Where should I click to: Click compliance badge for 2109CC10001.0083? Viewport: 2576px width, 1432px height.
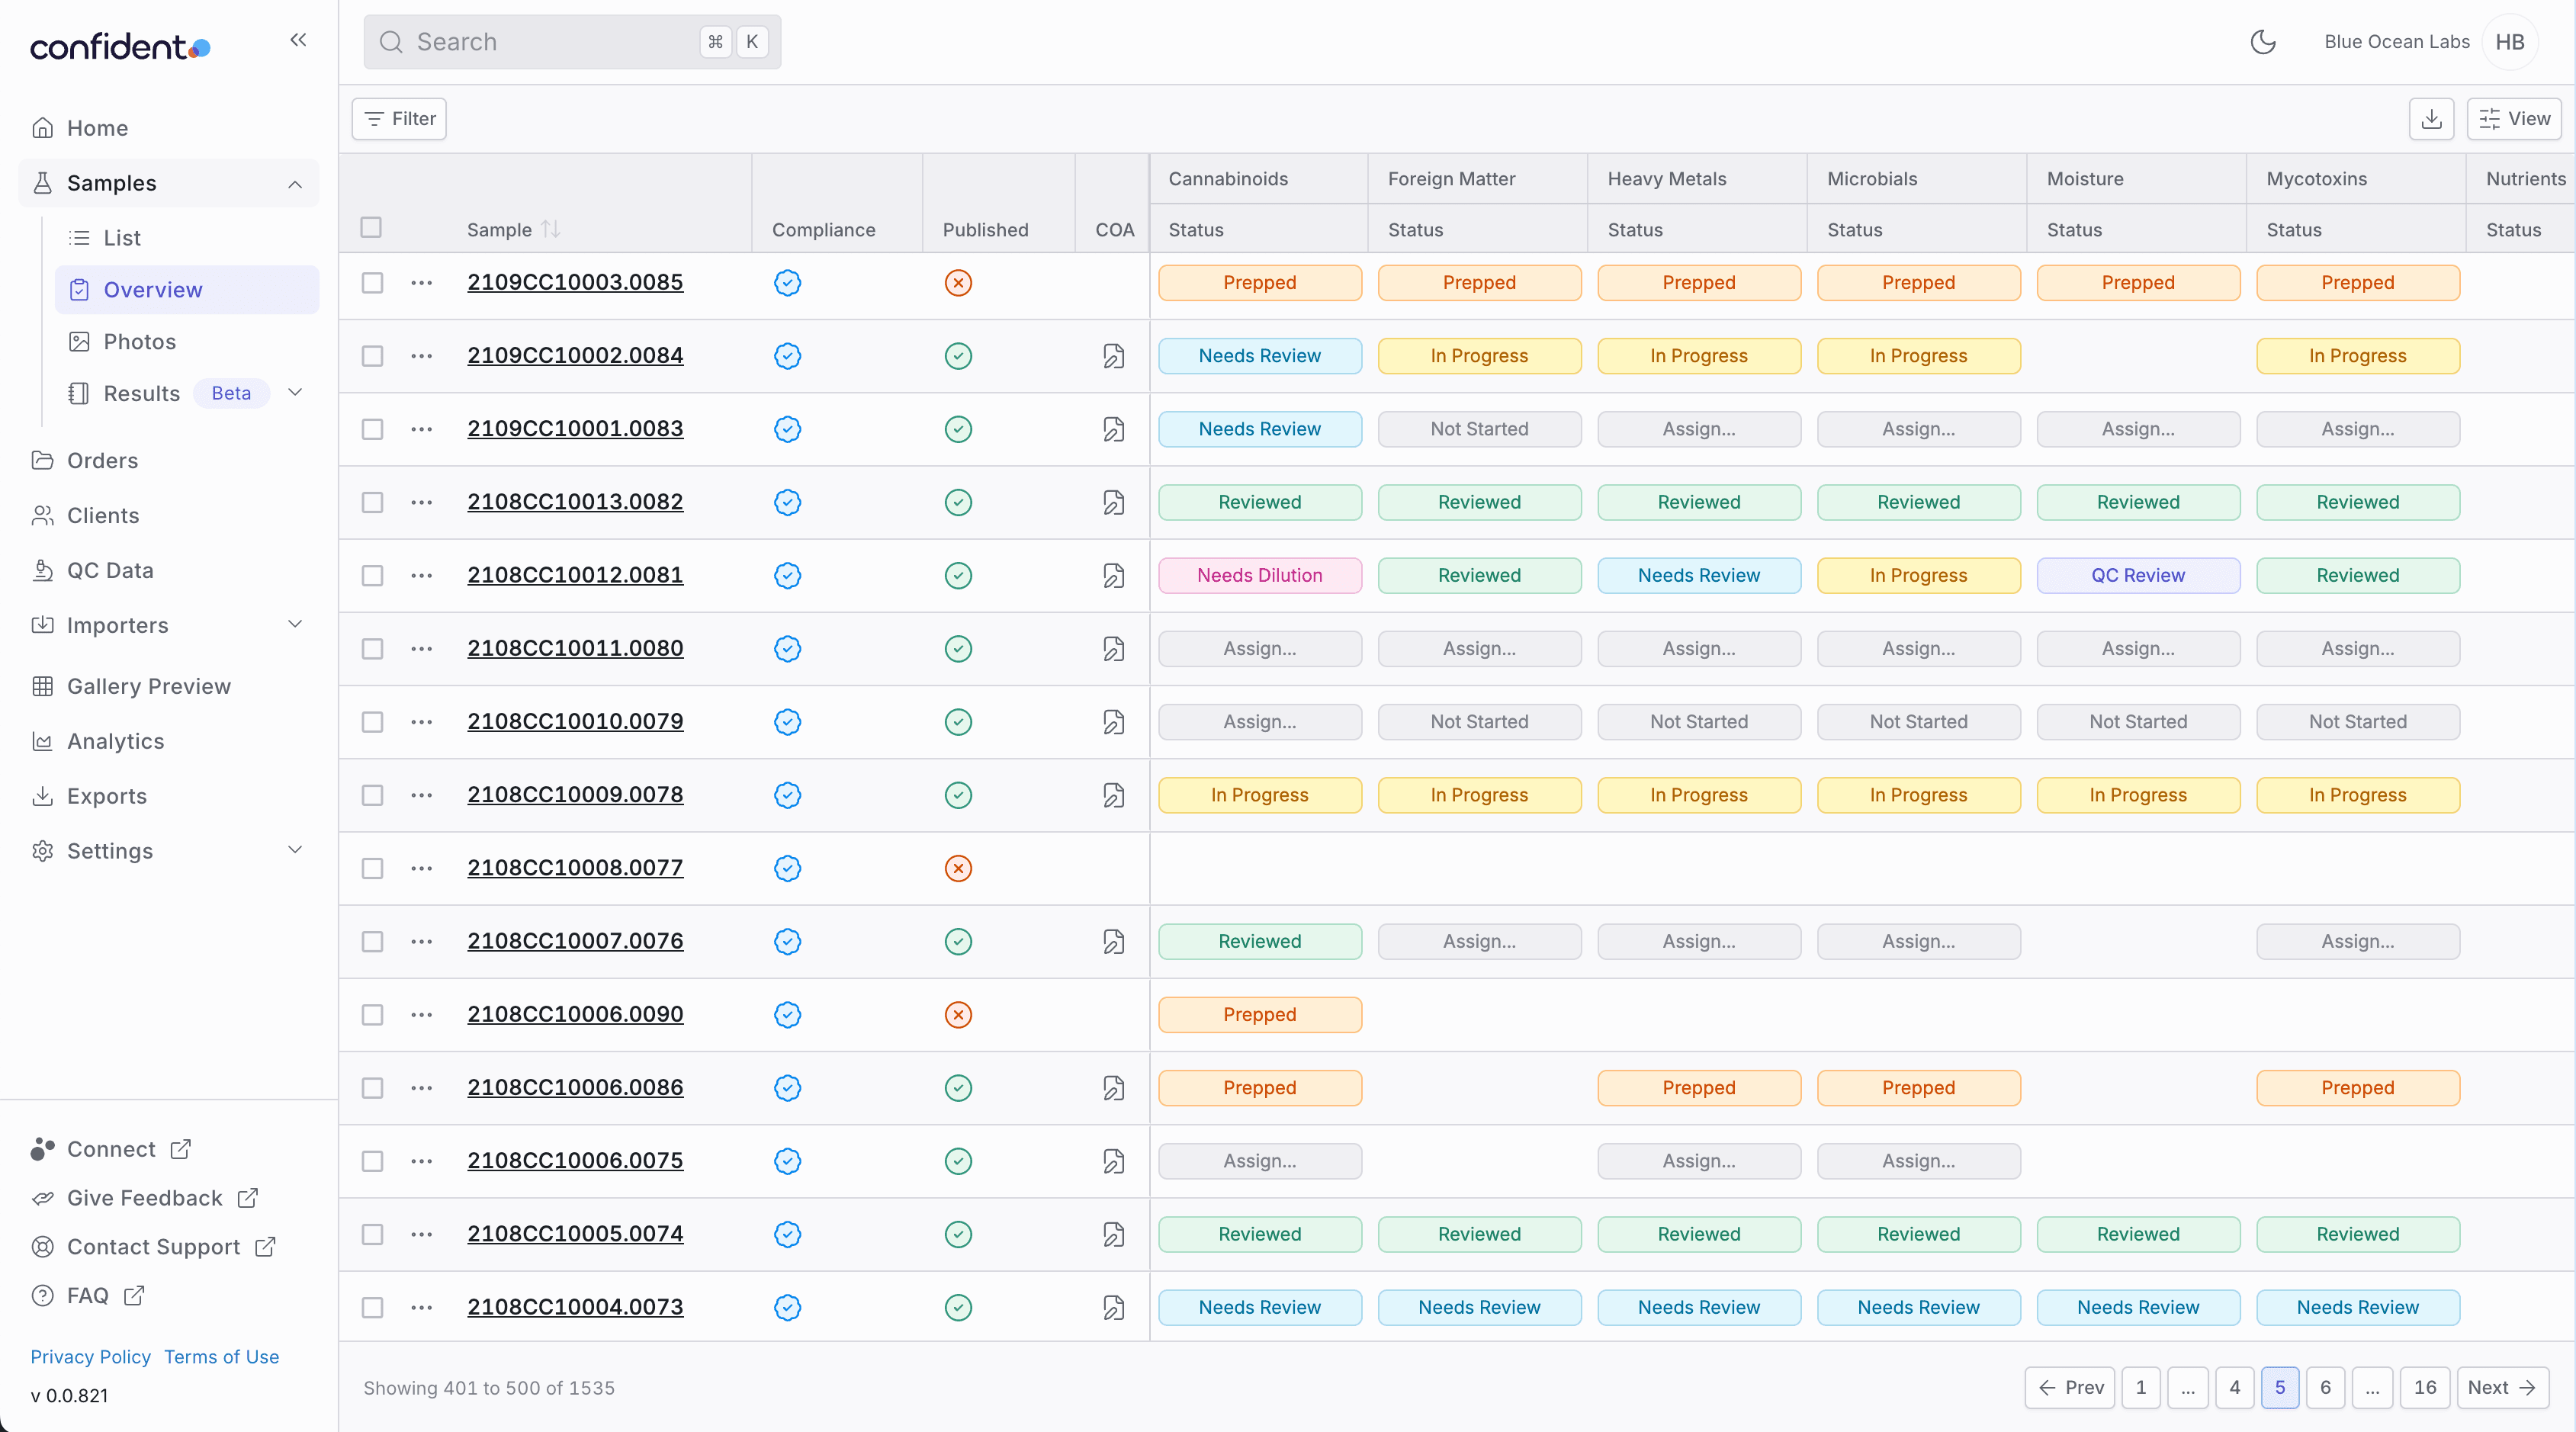coord(788,429)
